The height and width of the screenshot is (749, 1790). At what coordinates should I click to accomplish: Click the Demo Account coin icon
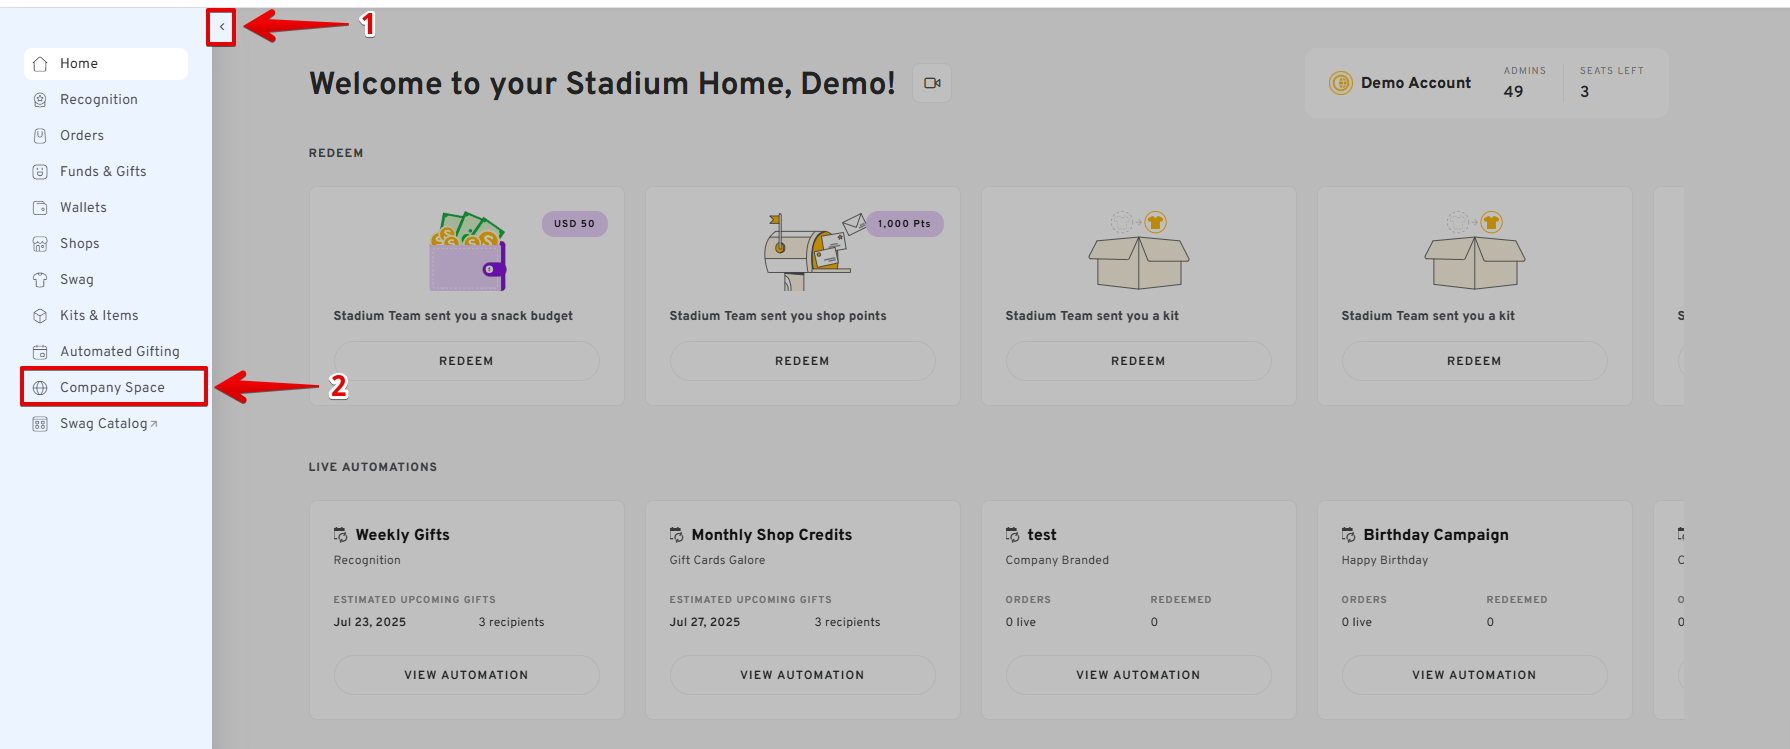point(1340,83)
